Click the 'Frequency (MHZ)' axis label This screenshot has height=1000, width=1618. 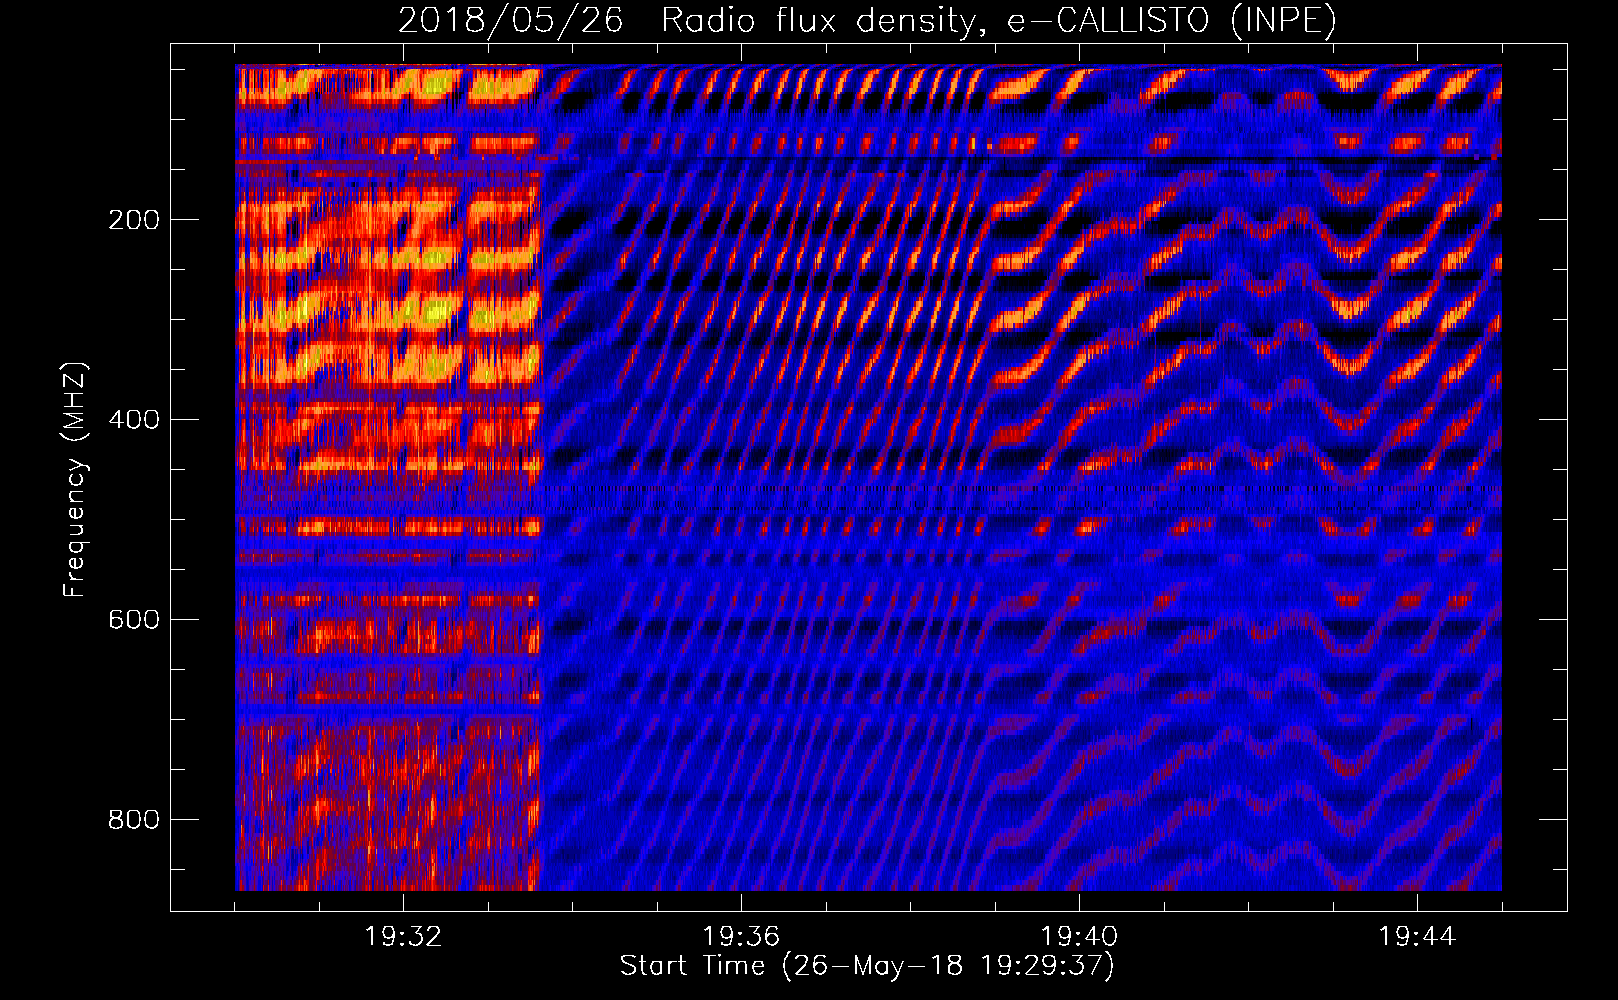point(75,480)
